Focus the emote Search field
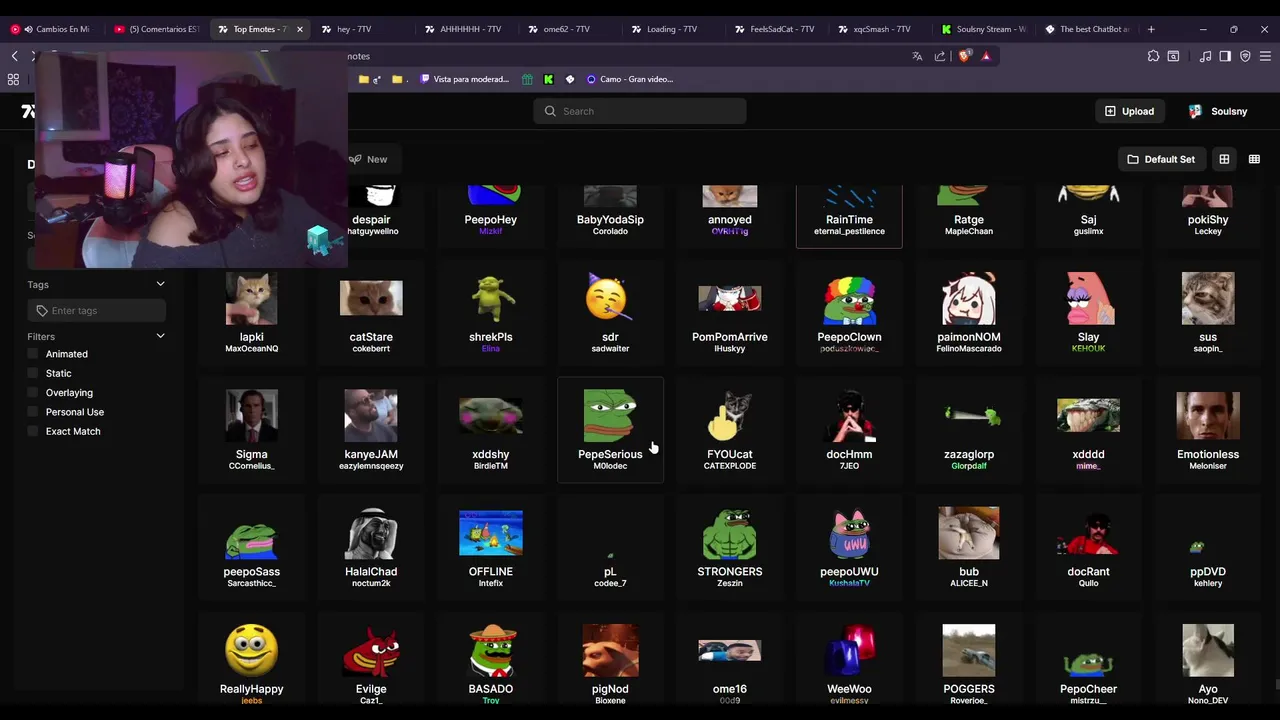This screenshot has width=1280, height=720. click(x=640, y=111)
